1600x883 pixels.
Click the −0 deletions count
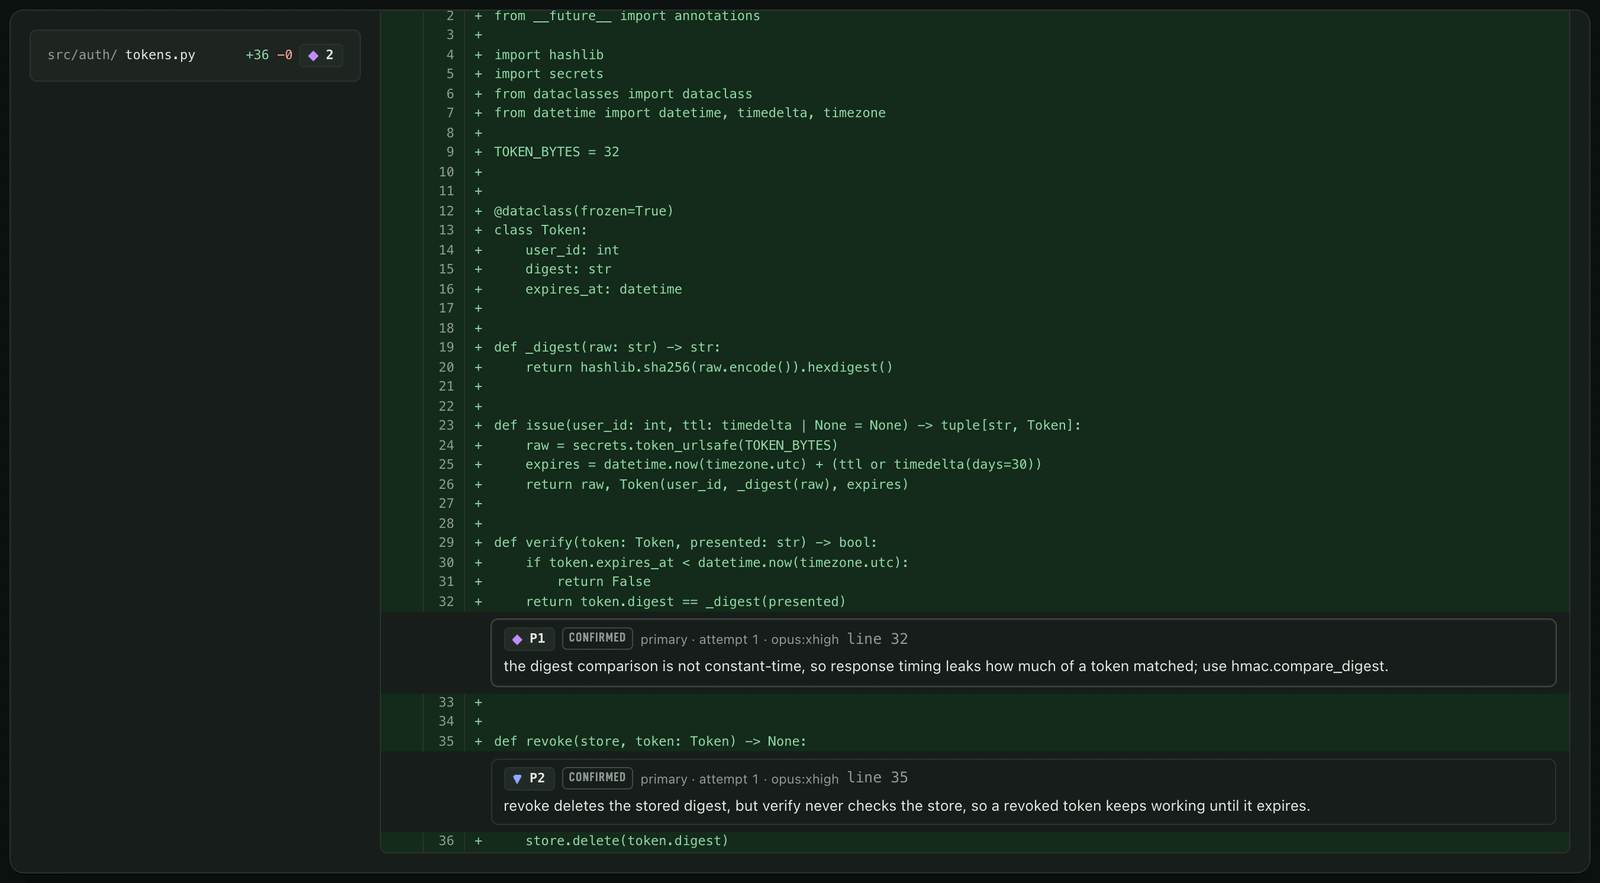tap(285, 55)
